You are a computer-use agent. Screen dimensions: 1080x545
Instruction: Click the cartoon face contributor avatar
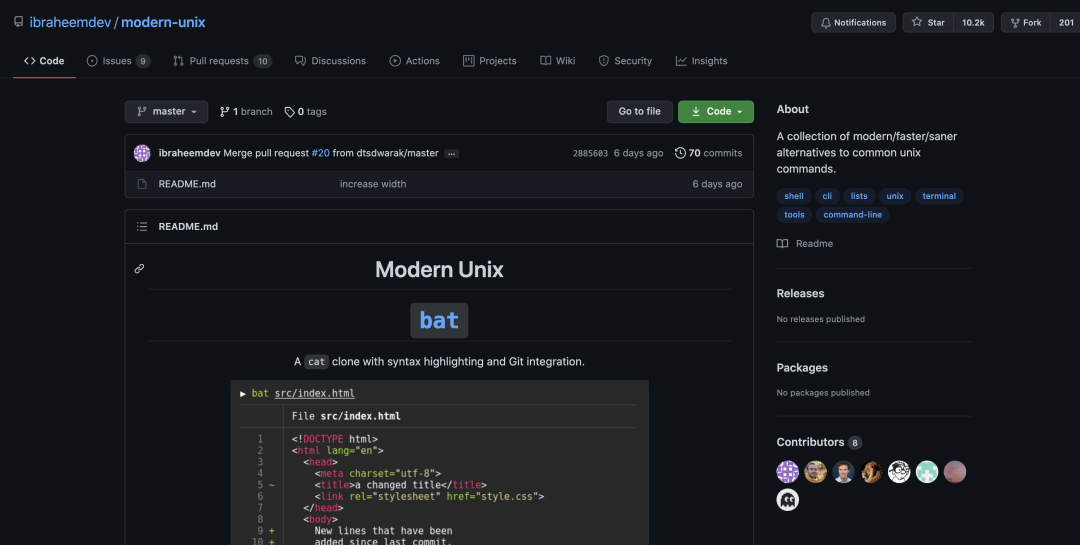point(899,472)
